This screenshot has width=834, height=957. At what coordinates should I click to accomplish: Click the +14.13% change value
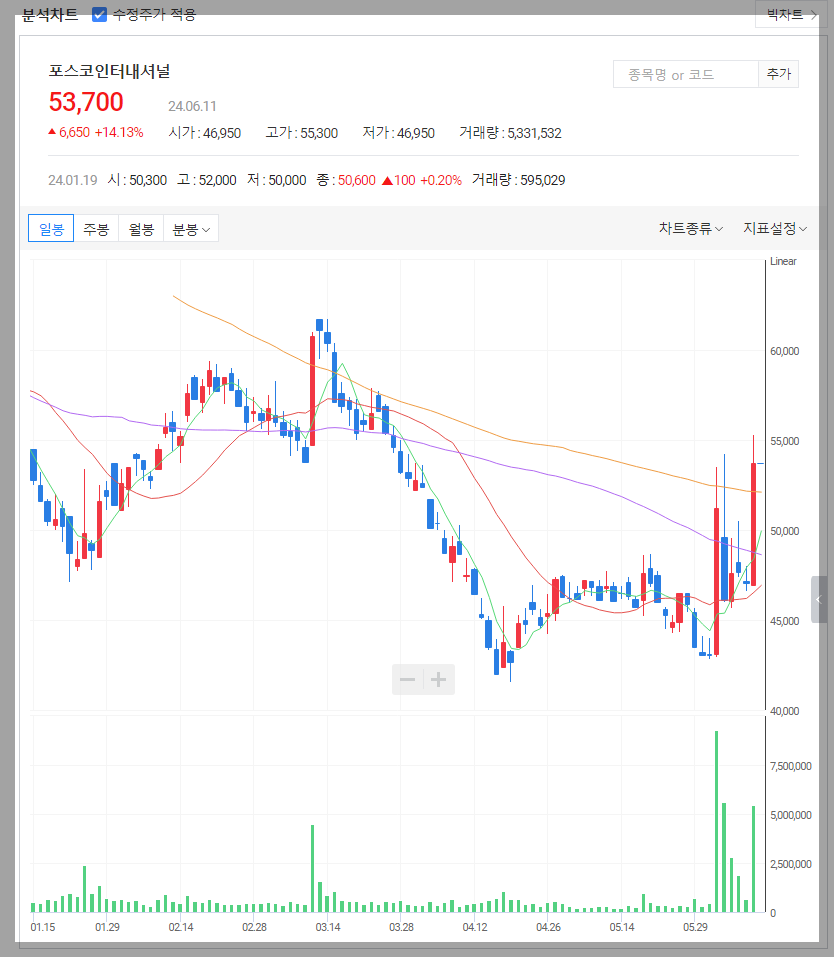tap(119, 132)
